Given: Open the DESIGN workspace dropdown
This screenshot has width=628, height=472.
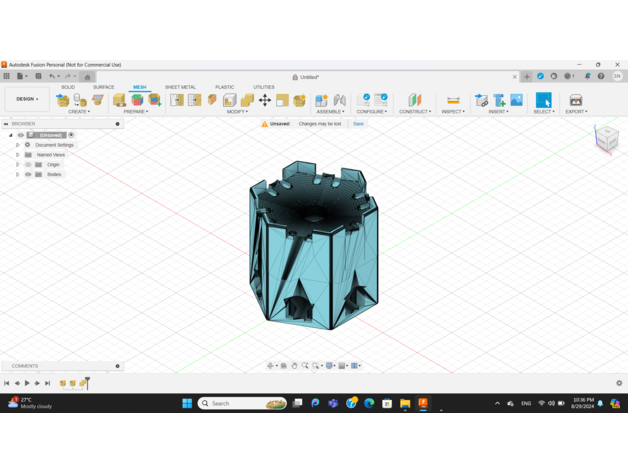Looking at the screenshot, I should [27, 99].
